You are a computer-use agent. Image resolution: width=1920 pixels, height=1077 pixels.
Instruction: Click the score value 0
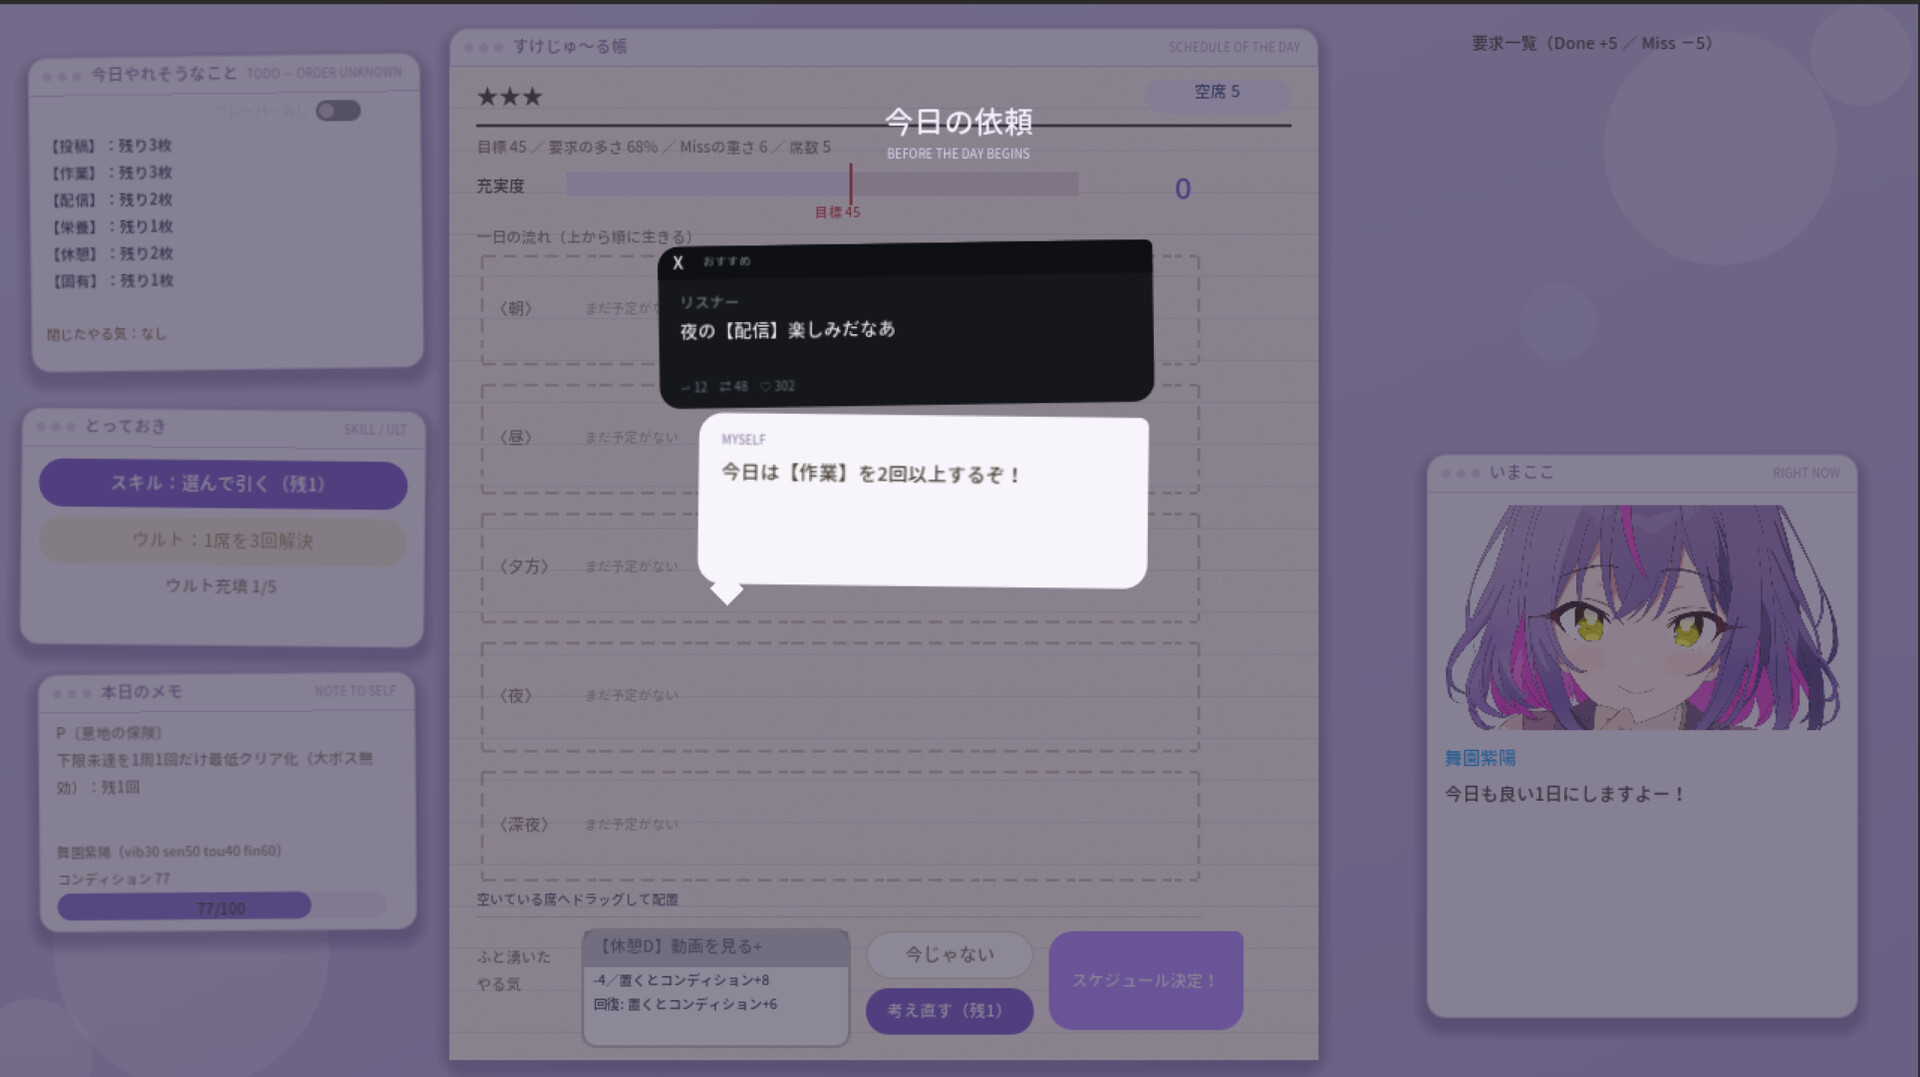(1183, 189)
